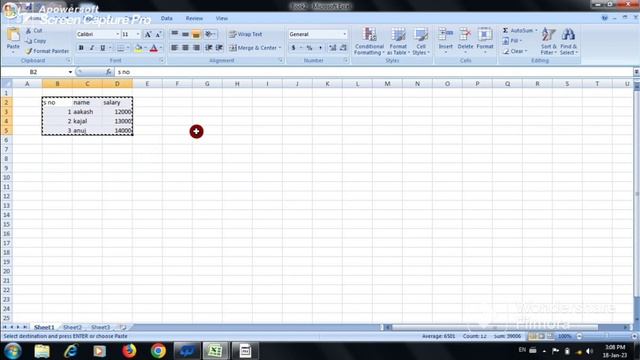Screen dimensions: 640x360
Task: Click Decrease Decimal button
Action: pyautogui.click(x=343, y=48)
